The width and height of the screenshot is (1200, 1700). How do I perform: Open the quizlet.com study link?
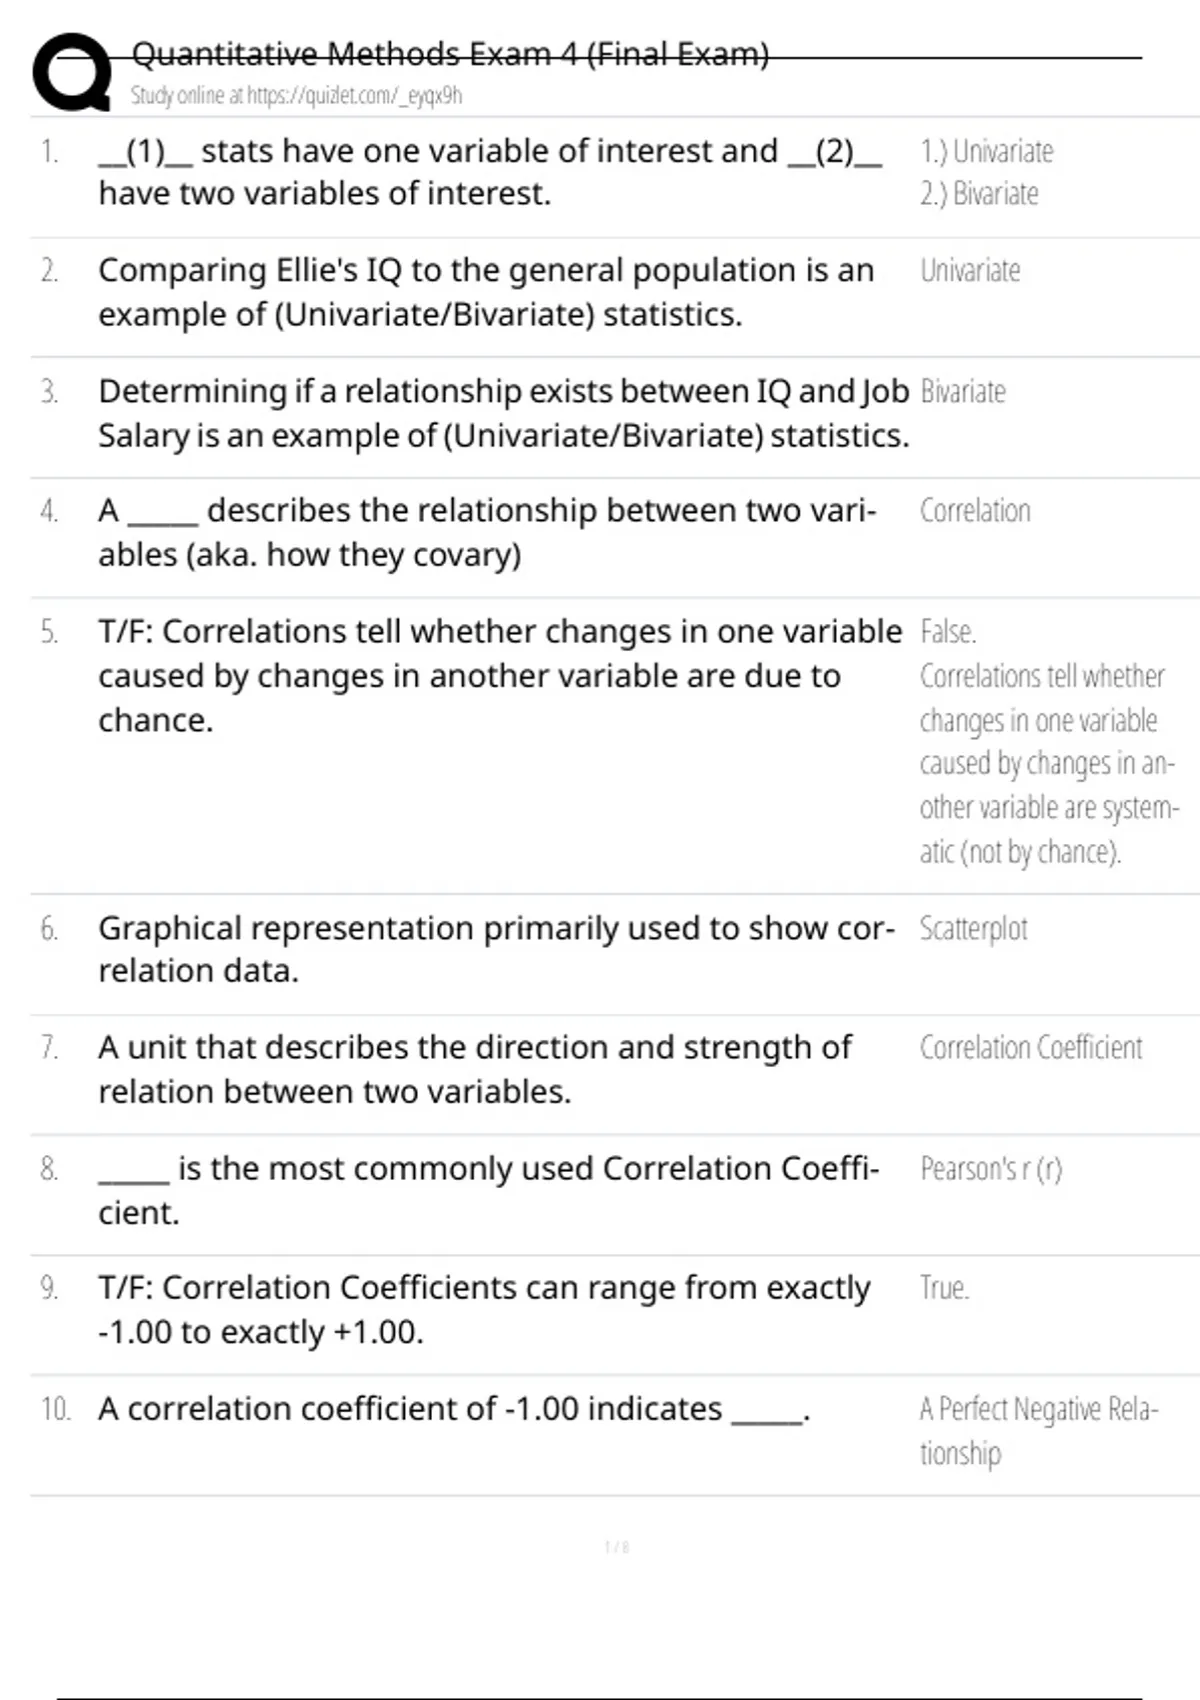pos(296,96)
